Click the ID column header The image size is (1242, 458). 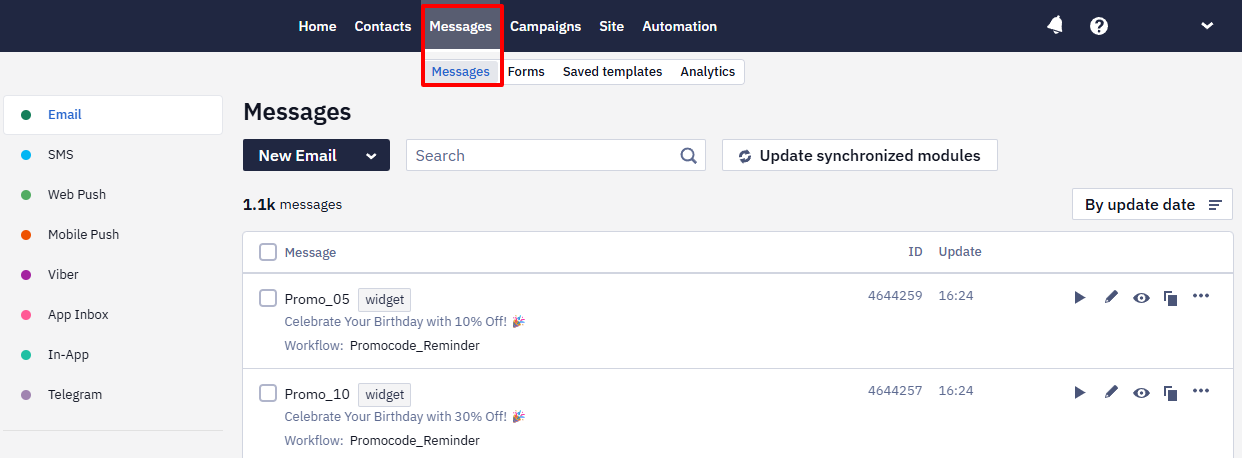coord(915,252)
